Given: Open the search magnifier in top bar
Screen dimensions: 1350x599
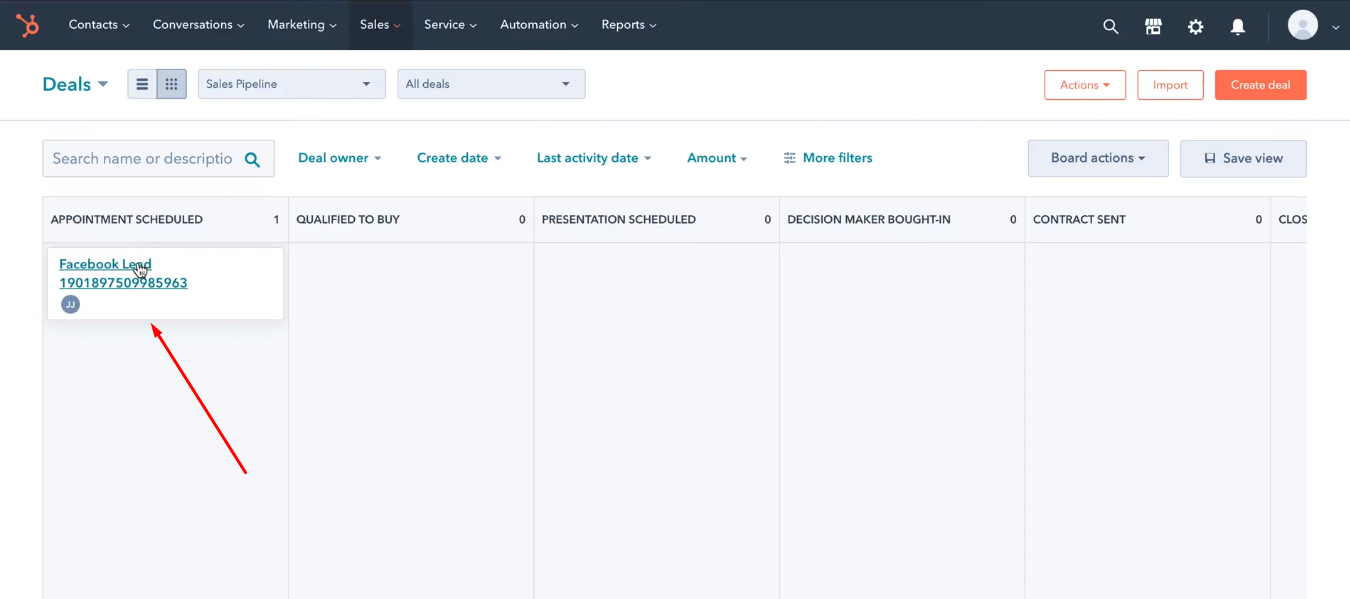Looking at the screenshot, I should tap(1110, 27).
